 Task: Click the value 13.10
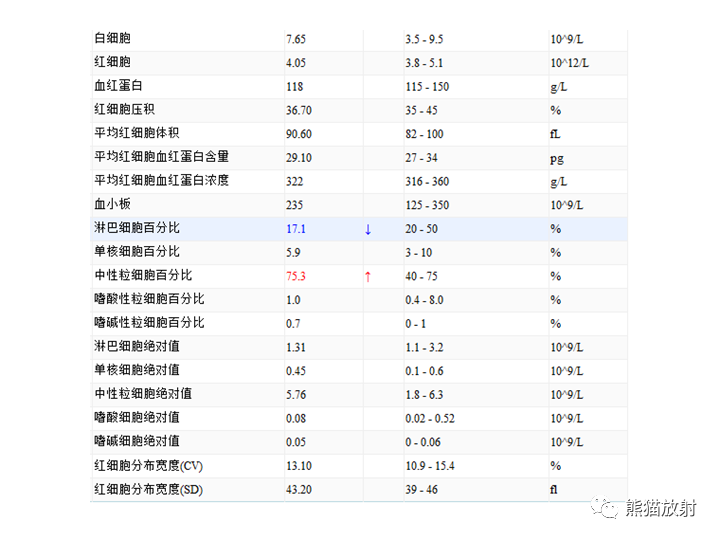click(x=298, y=466)
